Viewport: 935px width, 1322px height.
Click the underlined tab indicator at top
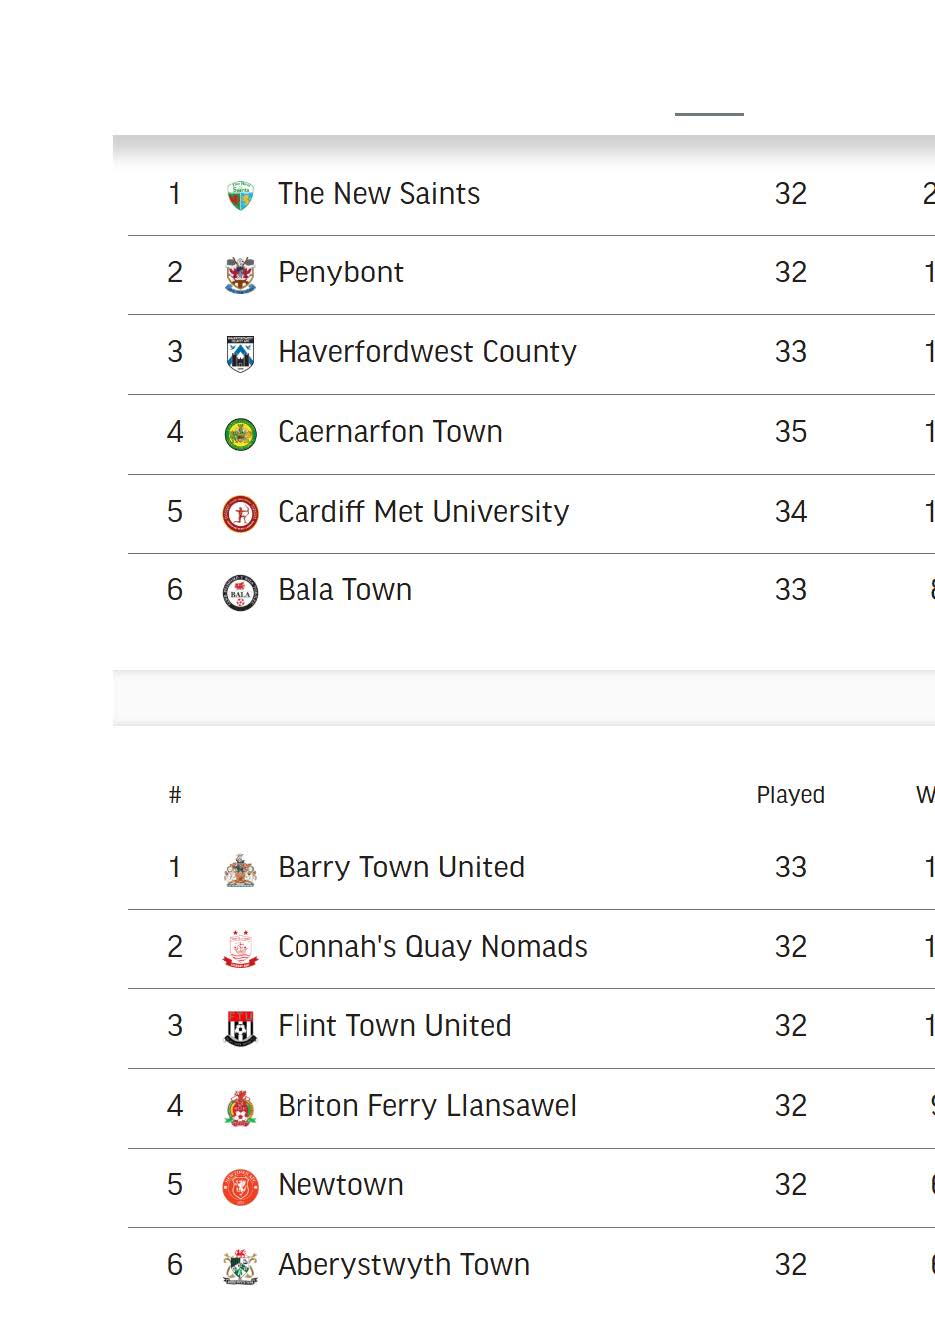pos(709,114)
